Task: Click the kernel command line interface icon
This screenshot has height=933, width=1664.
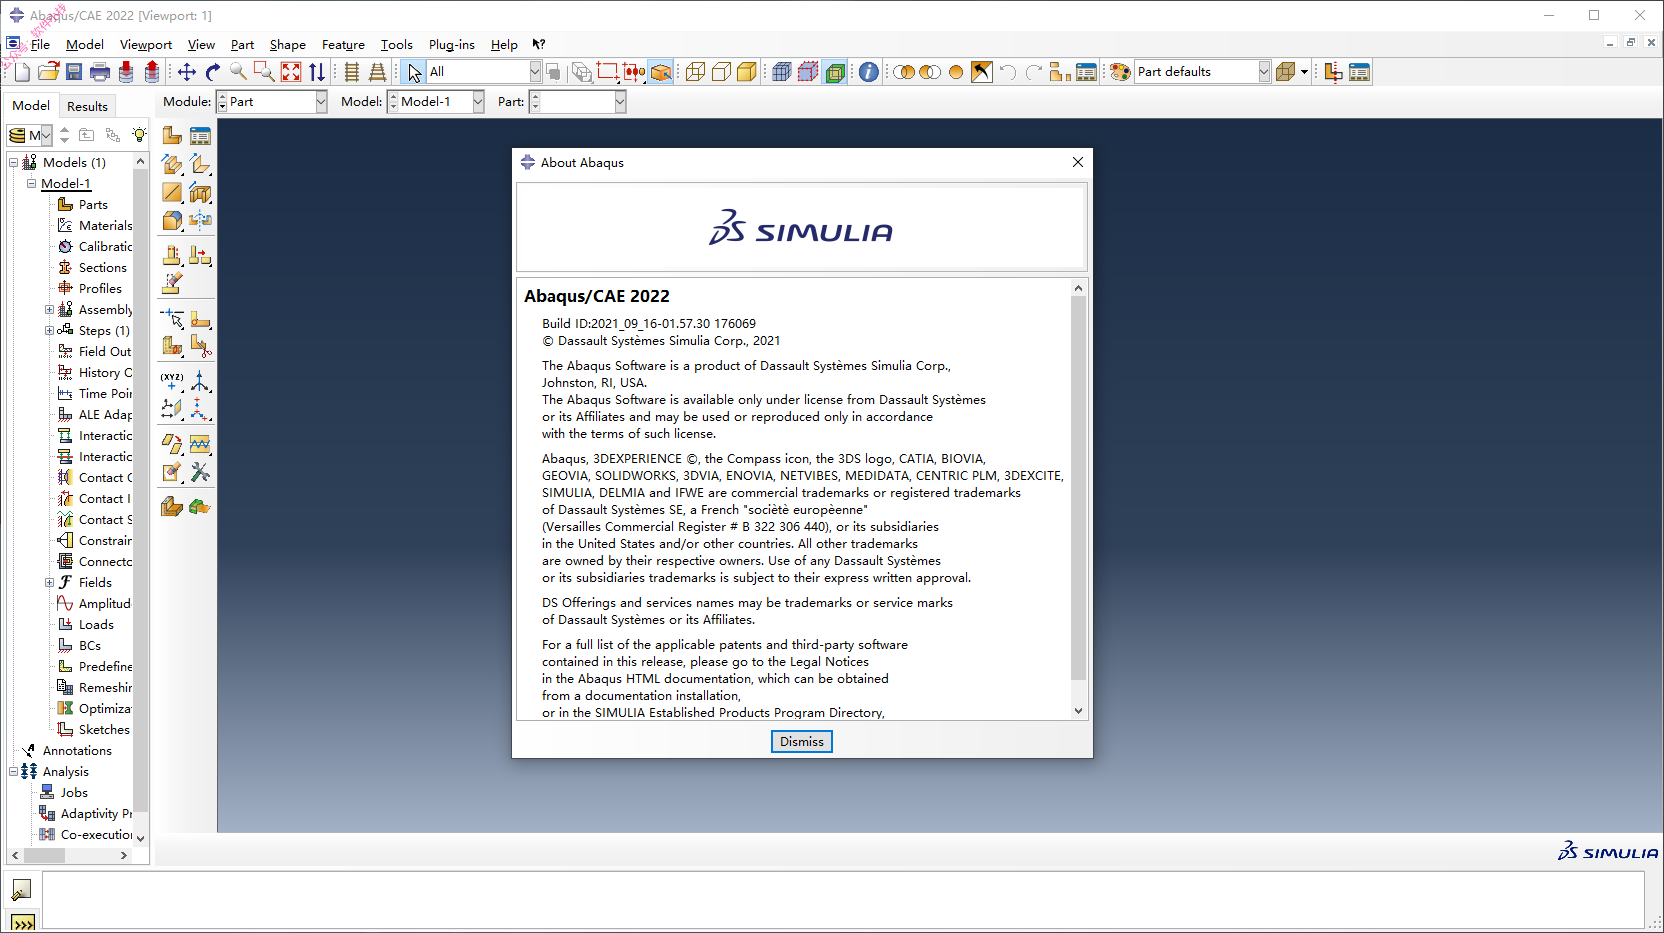Action: 22,922
